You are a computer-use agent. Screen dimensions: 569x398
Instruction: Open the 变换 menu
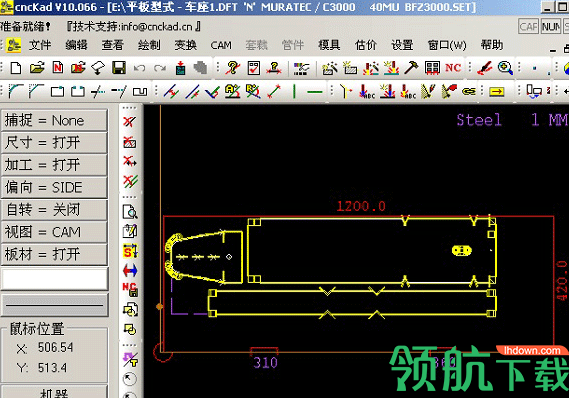(x=185, y=45)
